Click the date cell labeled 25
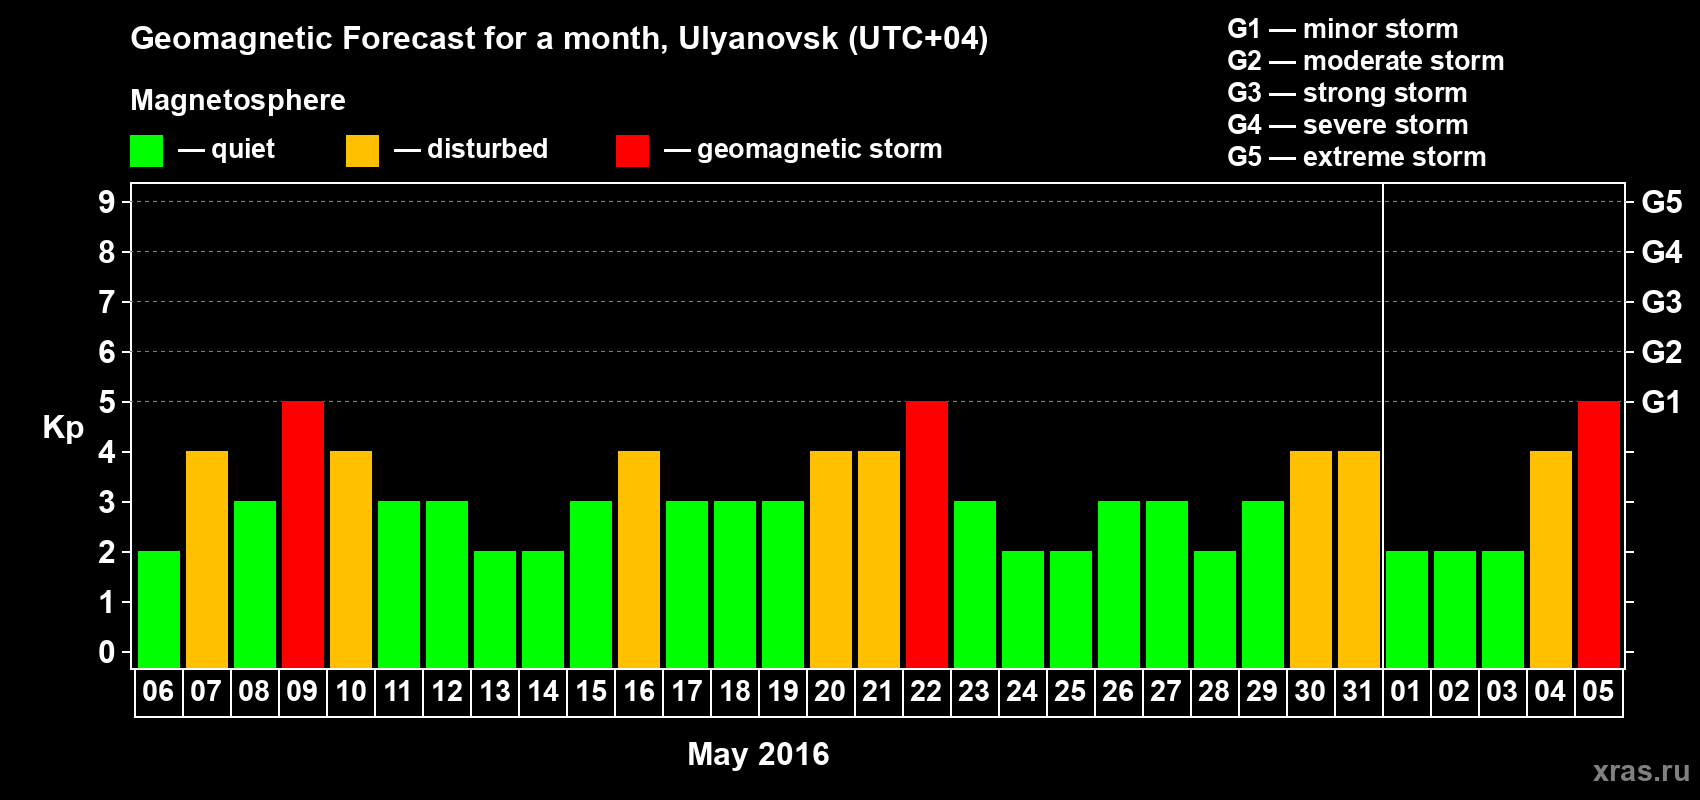This screenshot has height=800, width=1700. click(x=1071, y=692)
